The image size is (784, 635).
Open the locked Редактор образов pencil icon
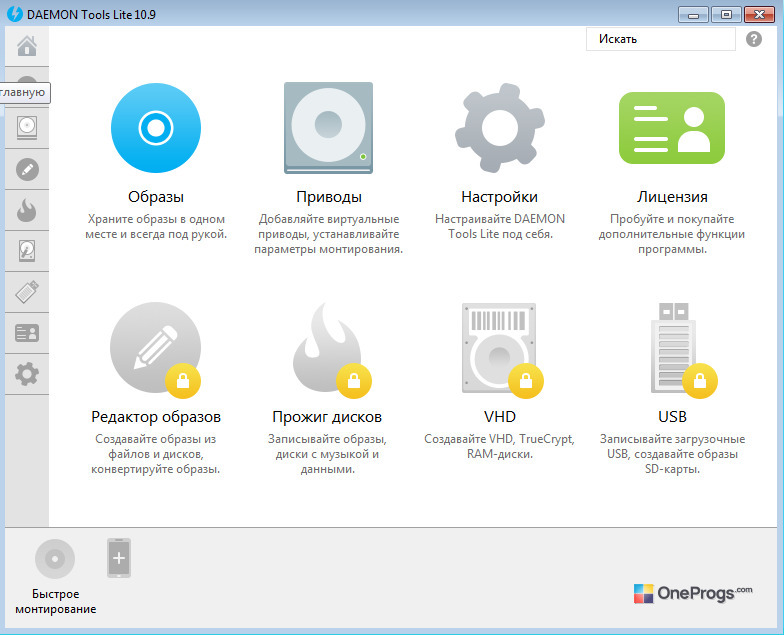156,348
